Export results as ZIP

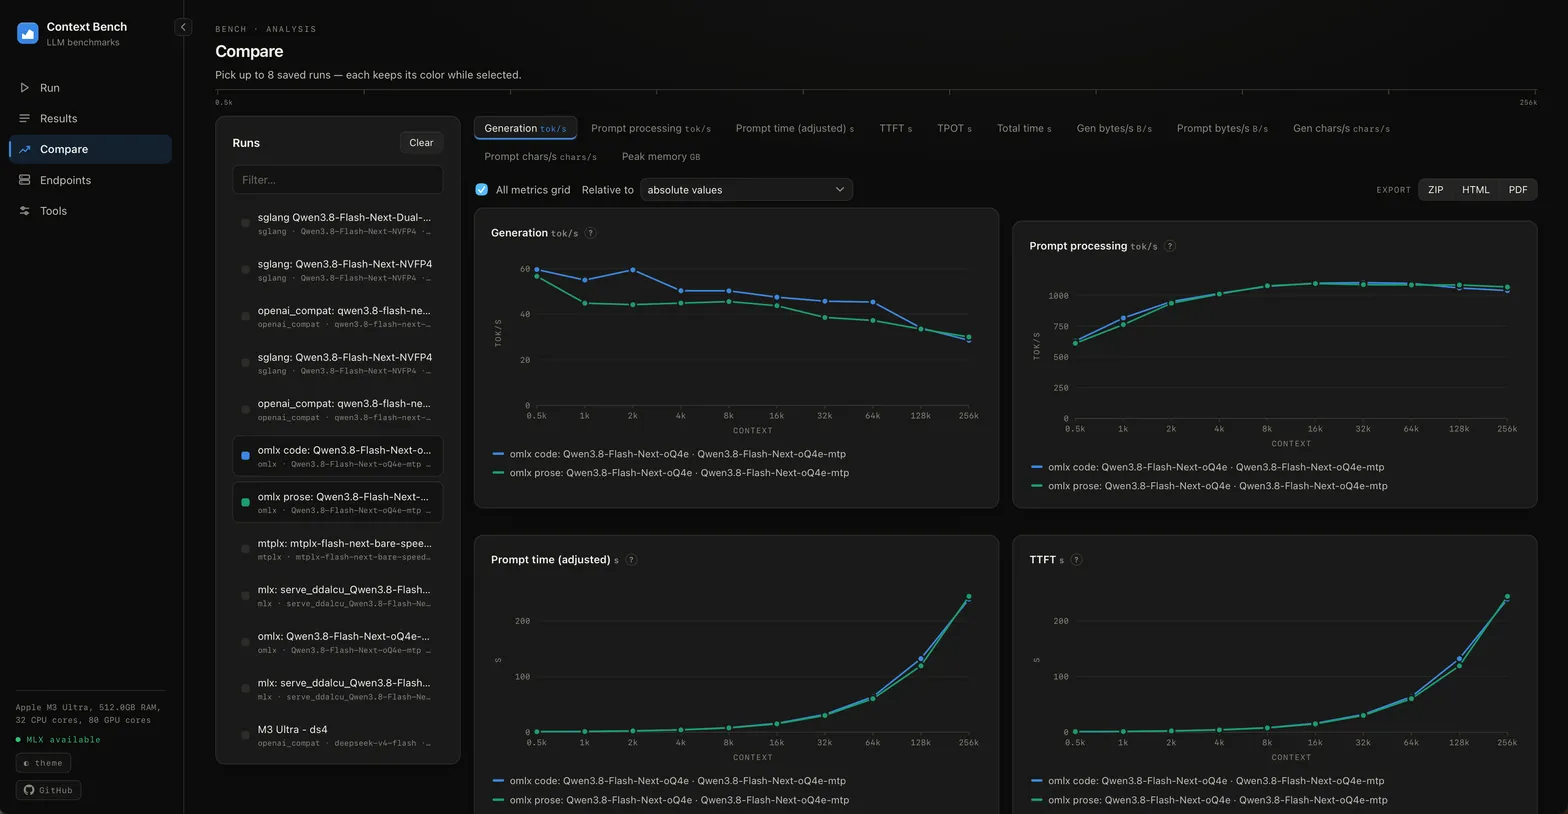[x=1435, y=190]
